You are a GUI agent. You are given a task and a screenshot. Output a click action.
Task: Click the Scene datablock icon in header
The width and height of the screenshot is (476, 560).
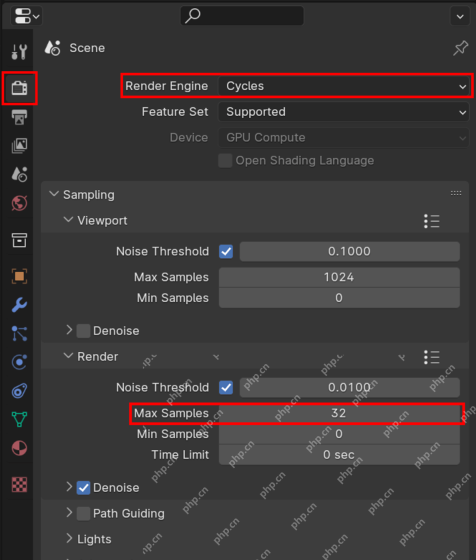tap(53, 48)
